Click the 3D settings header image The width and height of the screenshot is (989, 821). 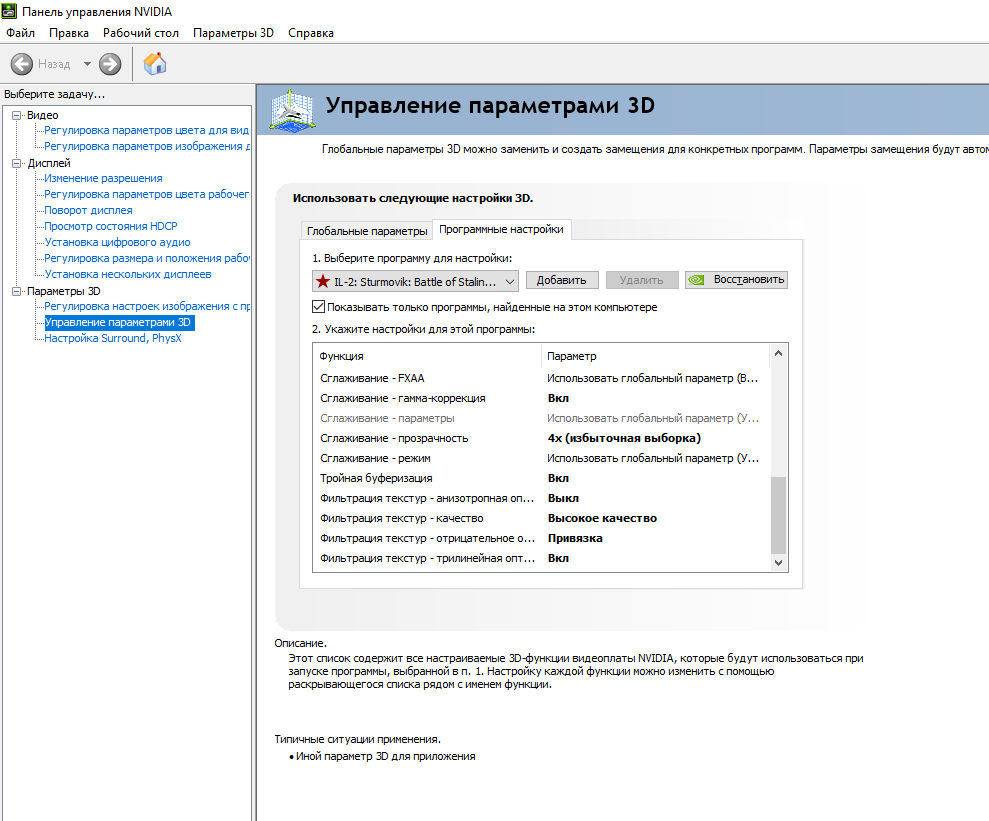coord(291,110)
